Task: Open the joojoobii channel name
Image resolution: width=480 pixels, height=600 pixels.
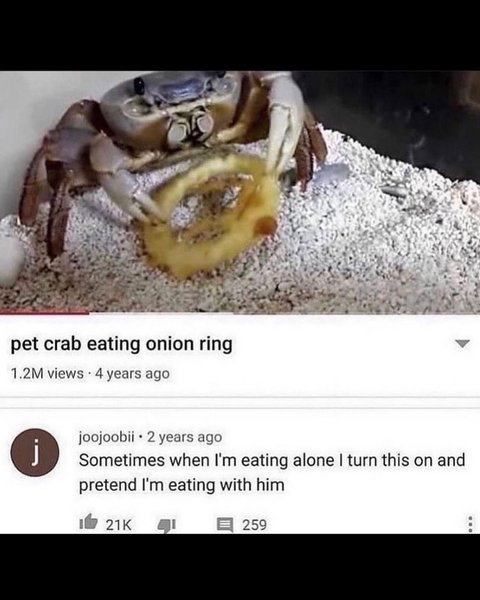Action: coord(106,437)
